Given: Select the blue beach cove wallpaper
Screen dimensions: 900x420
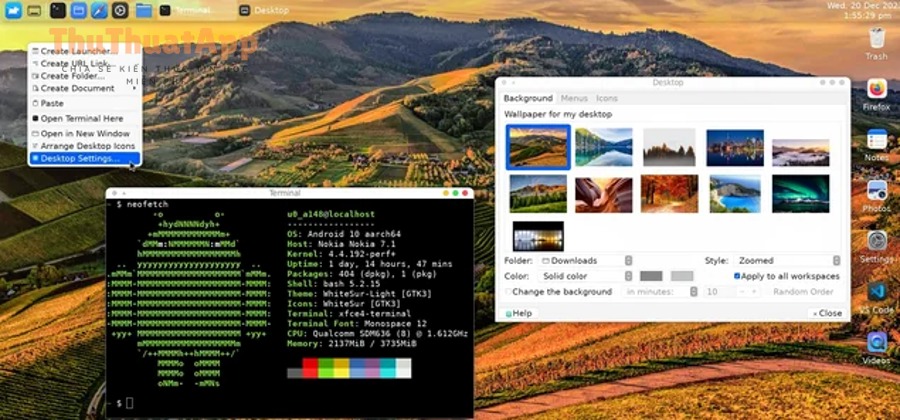Looking at the screenshot, I should point(735,193).
